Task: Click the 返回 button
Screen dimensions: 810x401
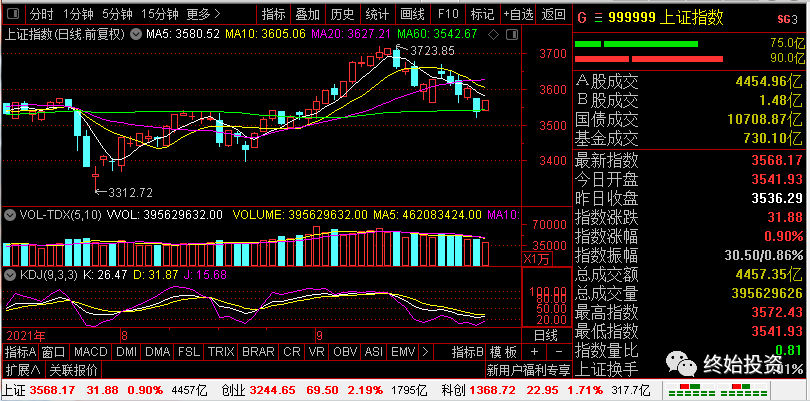Action: pos(553,14)
